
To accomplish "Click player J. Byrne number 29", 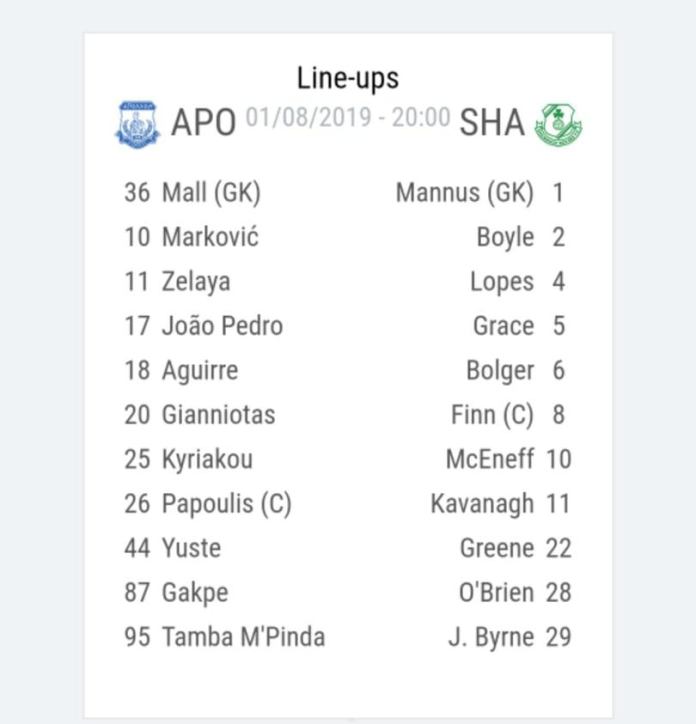I will click(x=510, y=638).
